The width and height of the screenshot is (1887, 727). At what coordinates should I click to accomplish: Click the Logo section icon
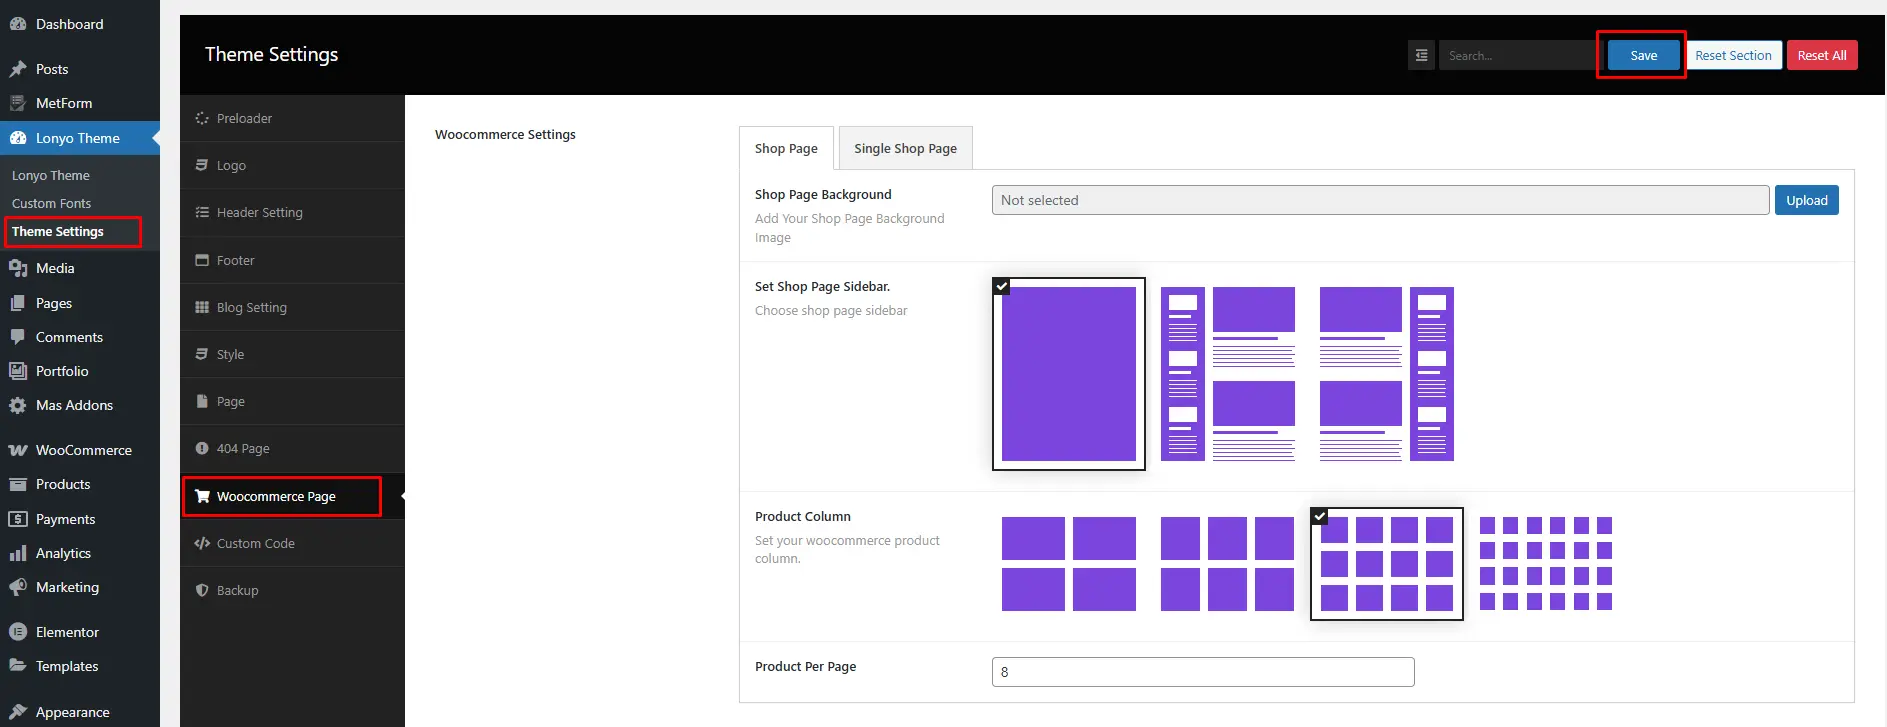202,165
